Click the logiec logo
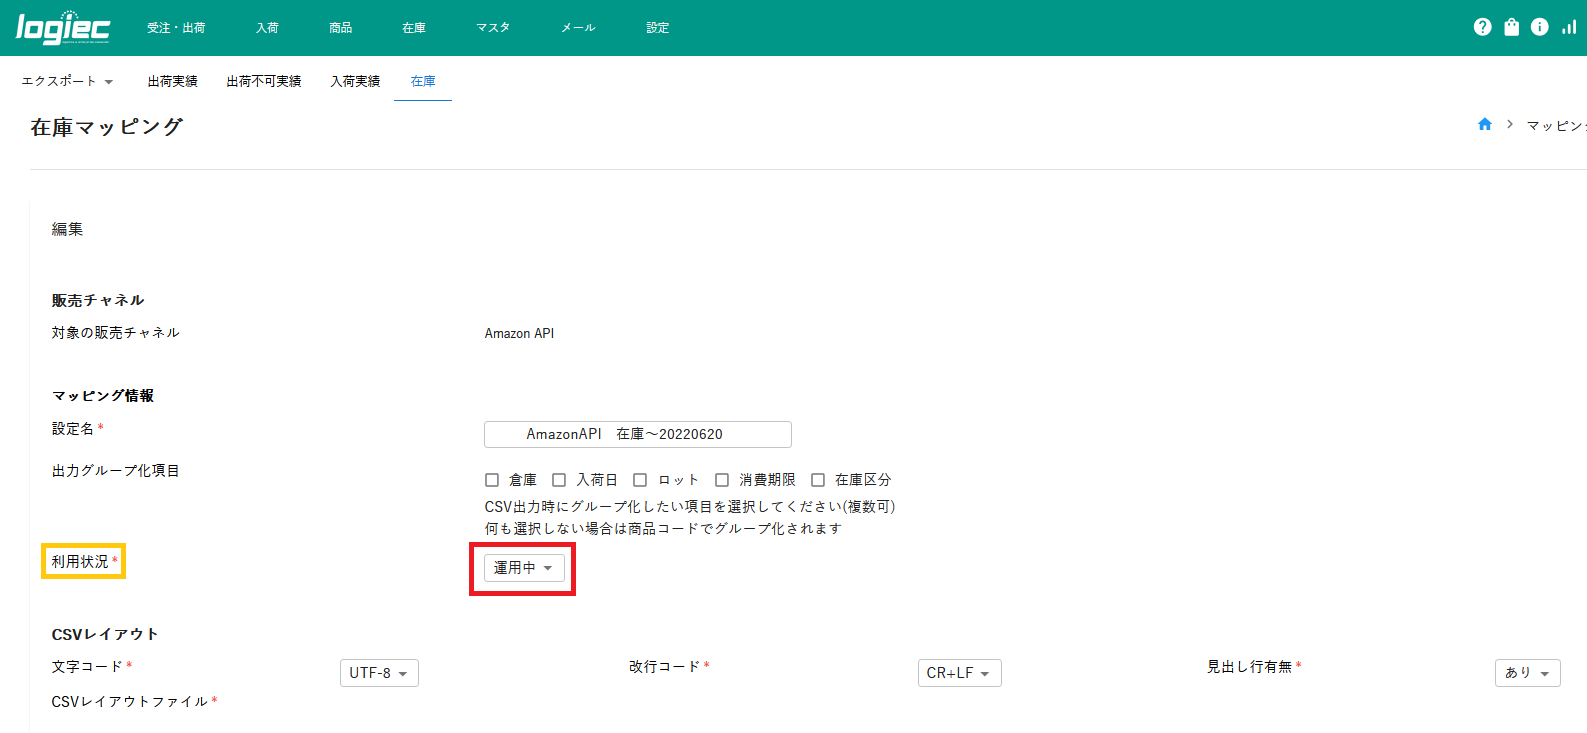The height and width of the screenshot is (733, 1587). [63, 28]
